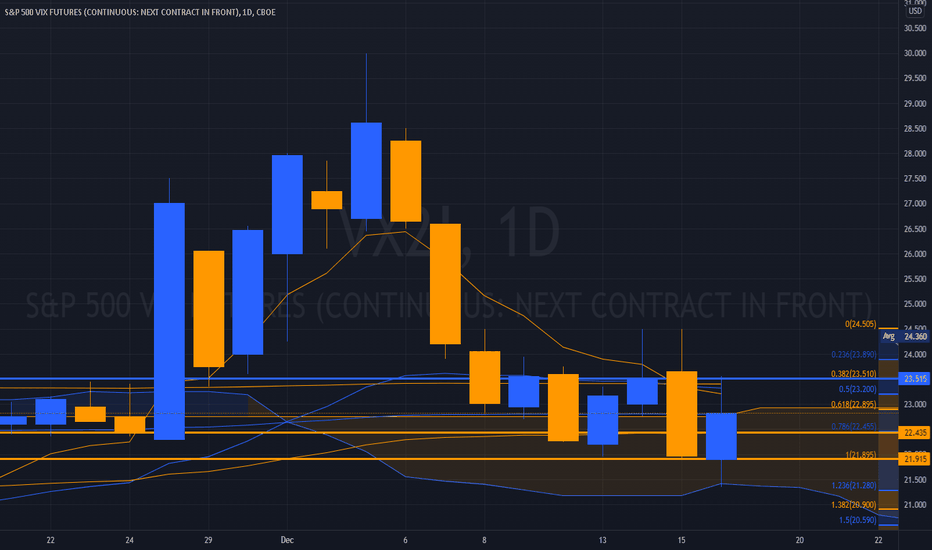Click Fibonacci label 0.5(23.200)

(x=857, y=389)
